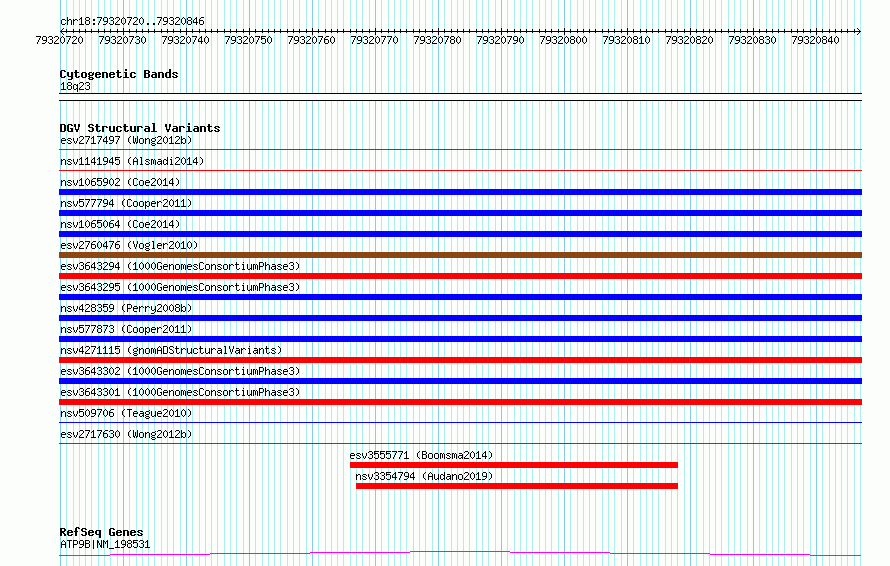Viewport: 890px width, 566px height.
Task: Open nsv4271115 (gnomADStructuralVariants) label
Action: (171, 350)
